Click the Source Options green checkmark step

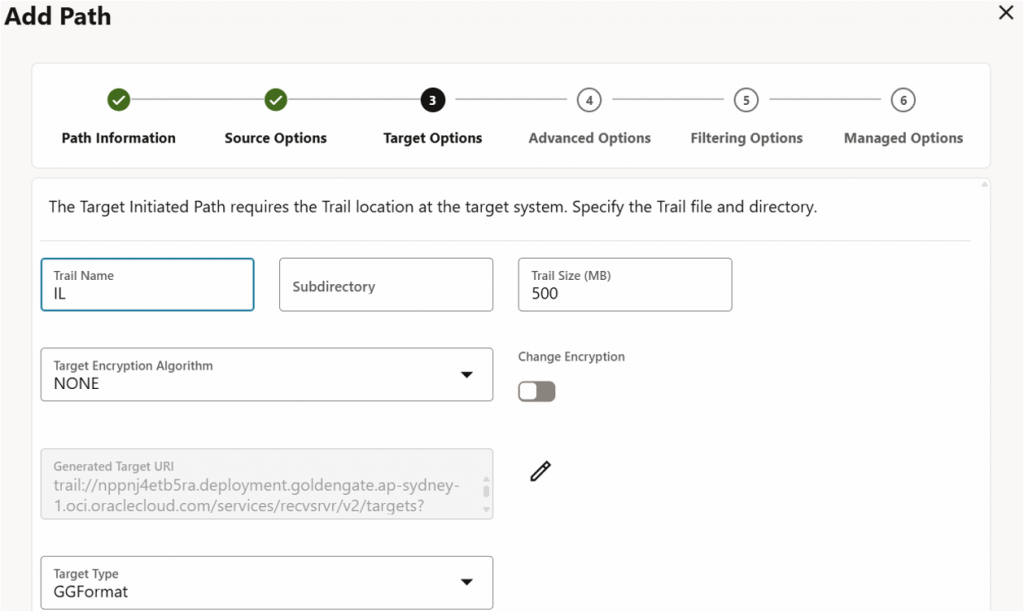(276, 100)
